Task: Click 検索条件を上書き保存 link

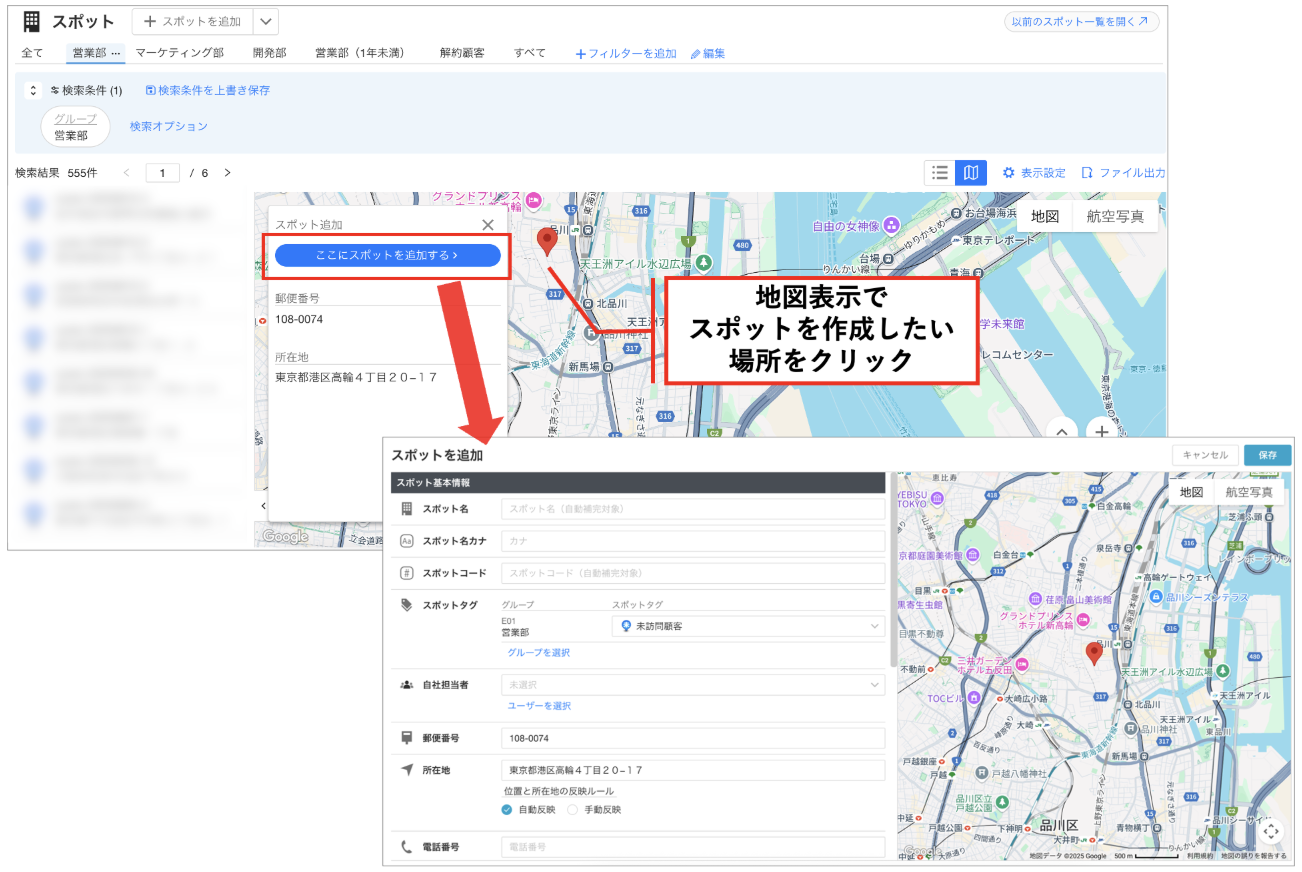Action: pyautogui.click(x=208, y=90)
